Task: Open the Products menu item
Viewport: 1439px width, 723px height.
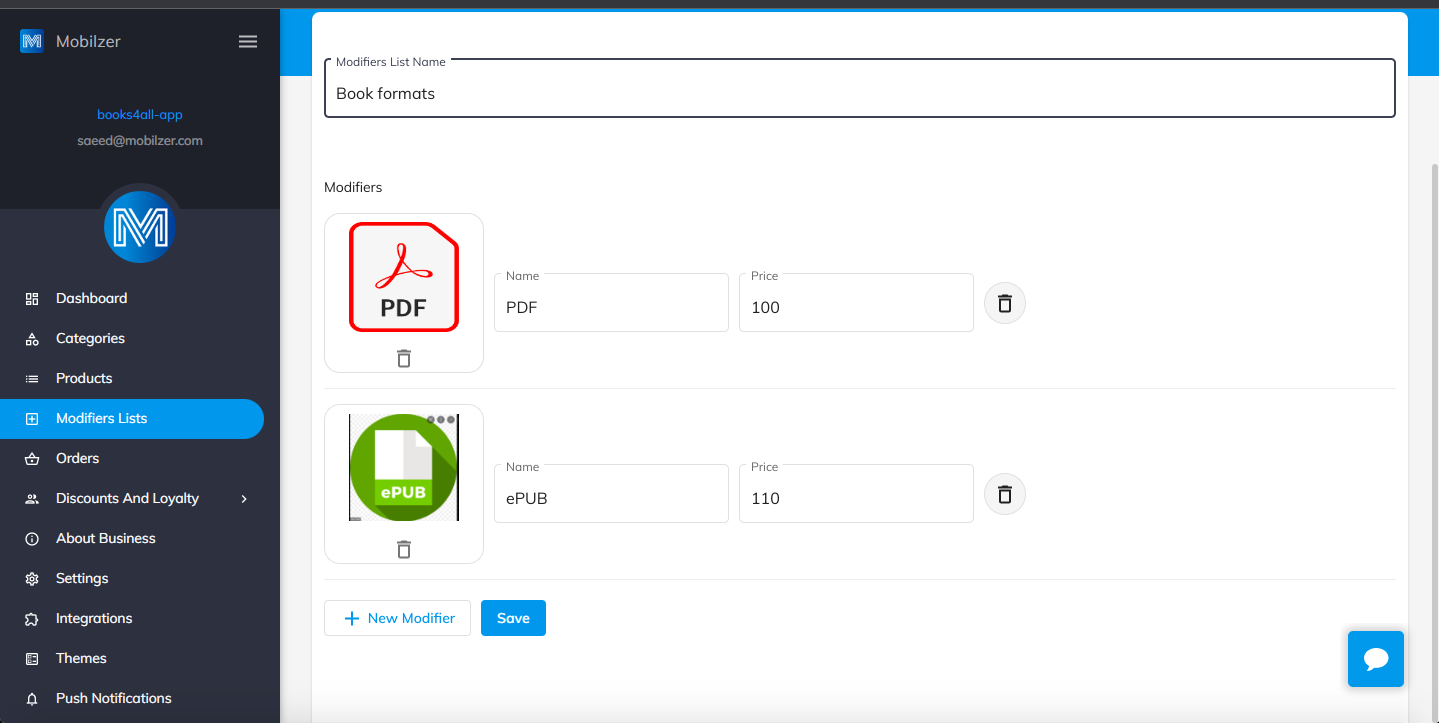Action: click(132, 378)
